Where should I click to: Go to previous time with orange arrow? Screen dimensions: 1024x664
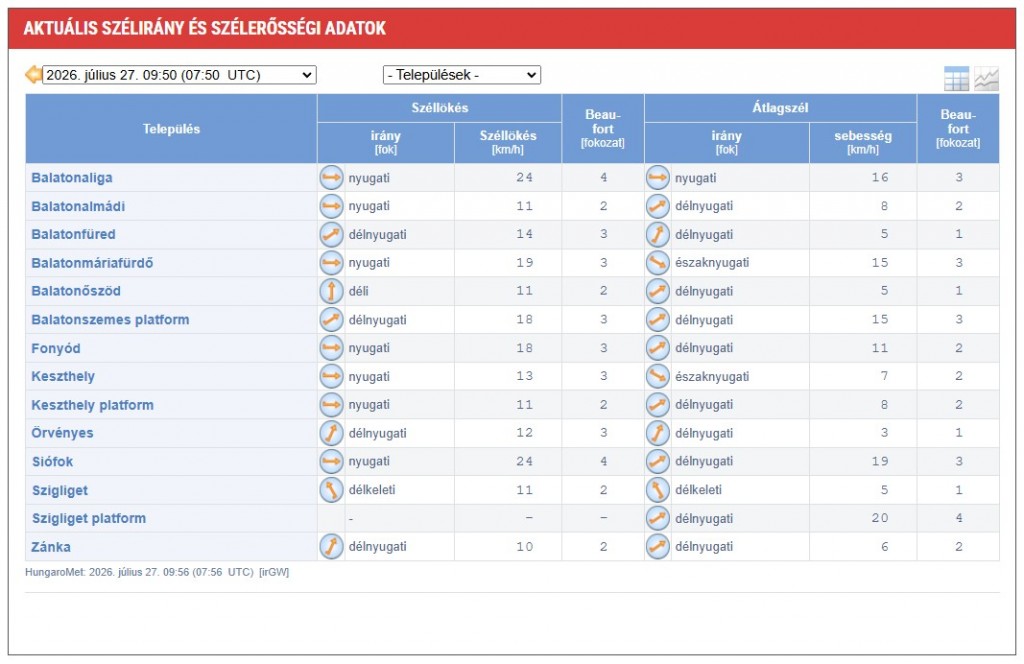33,74
